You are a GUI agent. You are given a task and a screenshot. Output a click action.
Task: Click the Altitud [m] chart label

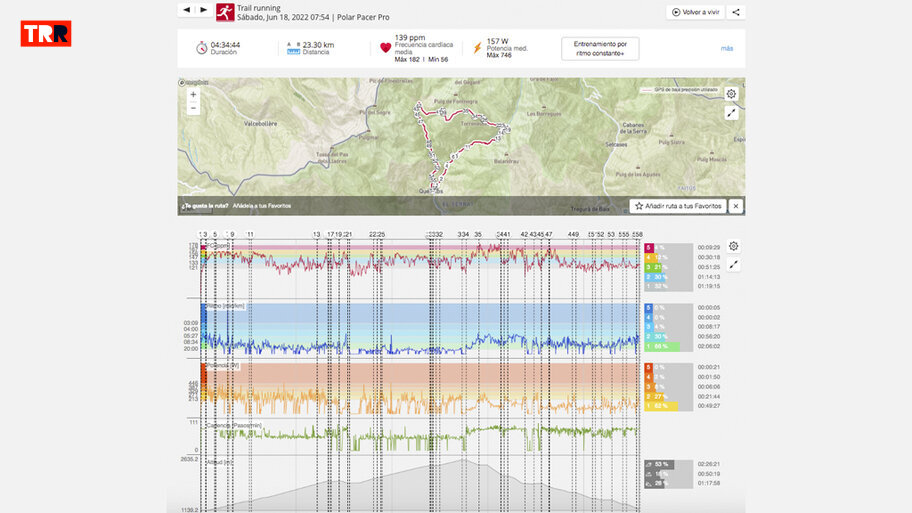click(x=220, y=462)
